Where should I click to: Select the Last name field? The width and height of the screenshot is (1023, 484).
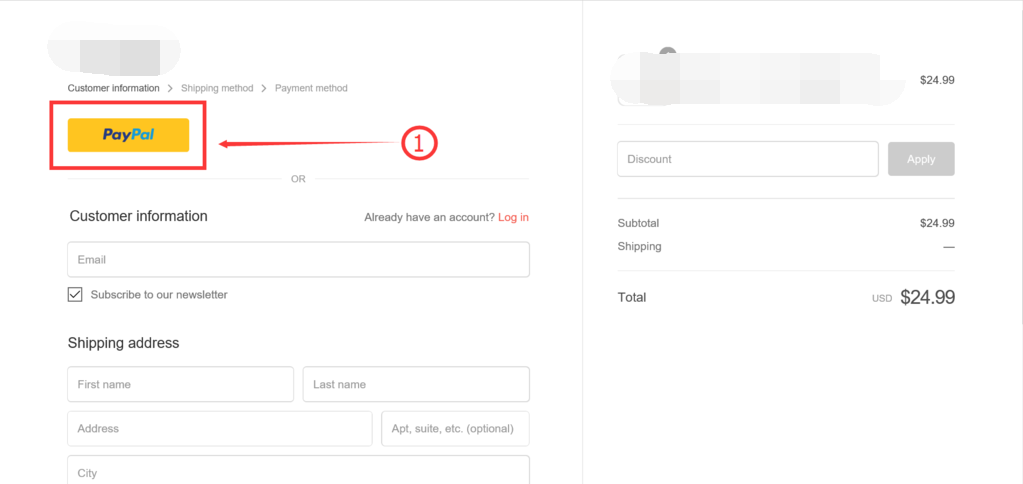pyautogui.click(x=415, y=384)
